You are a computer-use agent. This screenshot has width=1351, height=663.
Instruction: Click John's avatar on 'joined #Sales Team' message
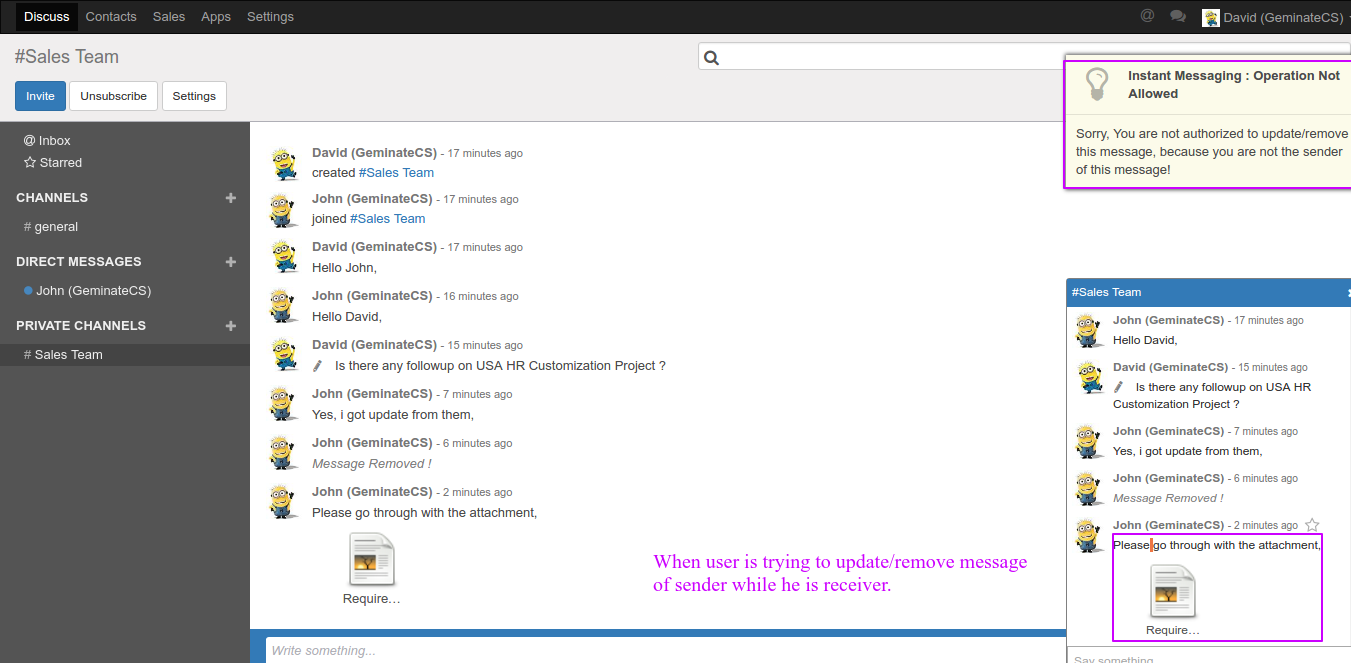(x=285, y=209)
